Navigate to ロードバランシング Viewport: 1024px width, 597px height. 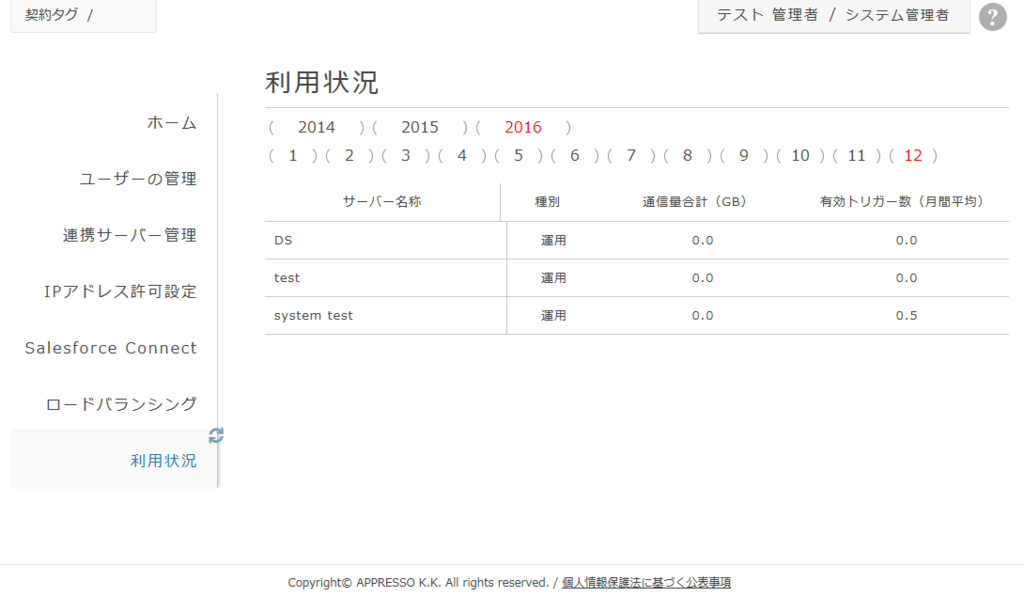pos(121,404)
